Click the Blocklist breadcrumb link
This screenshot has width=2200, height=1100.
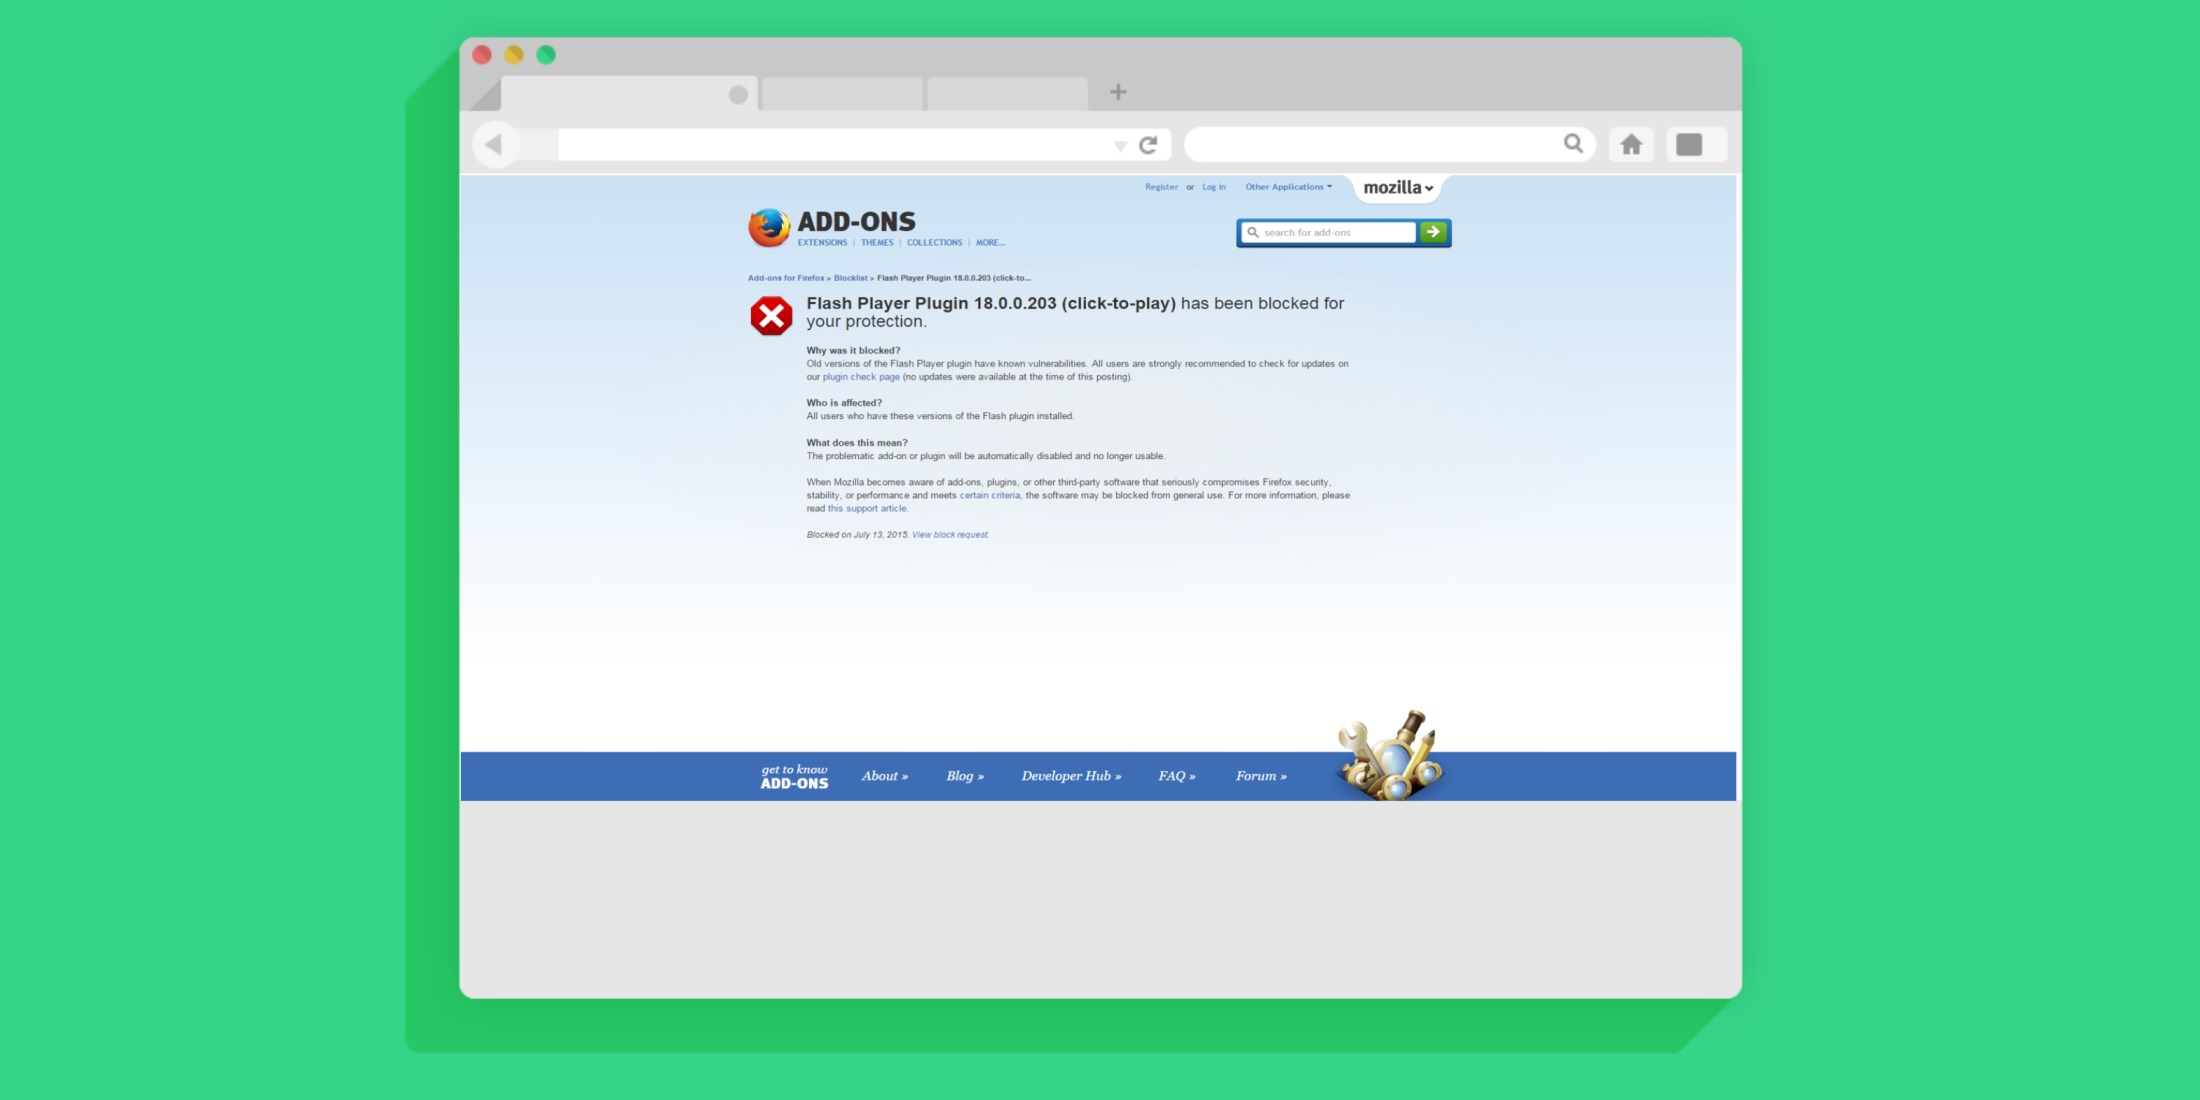(x=851, y=278)
